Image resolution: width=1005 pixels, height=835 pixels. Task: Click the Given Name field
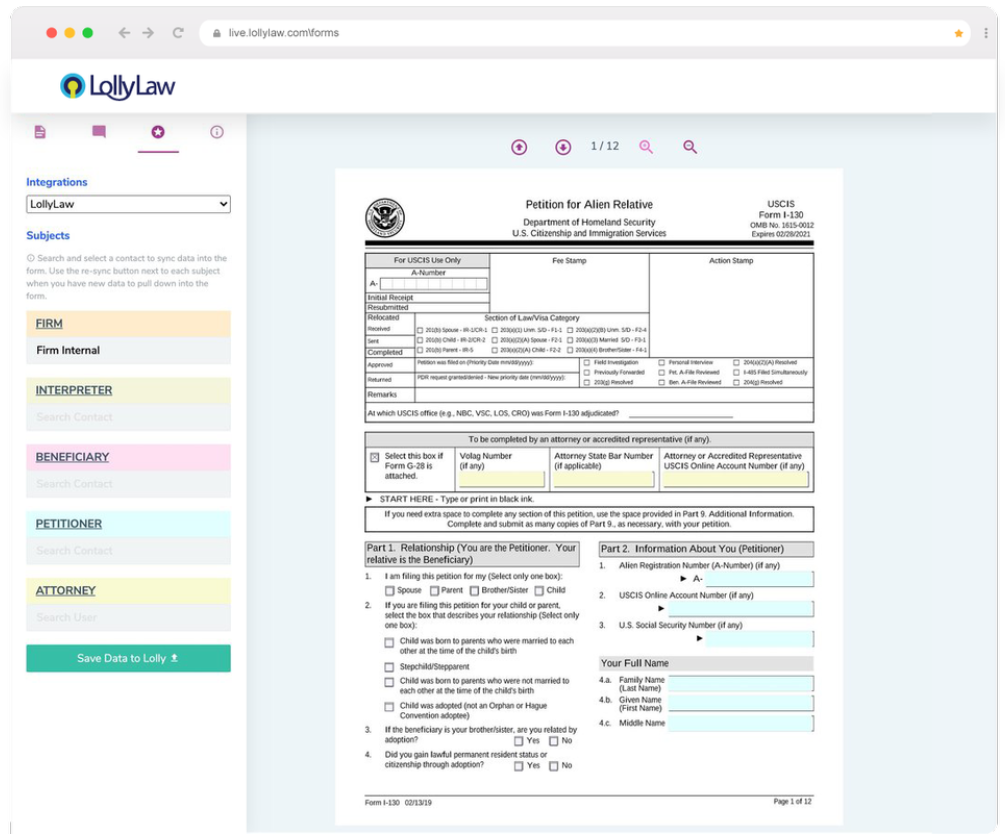(740, 703)
